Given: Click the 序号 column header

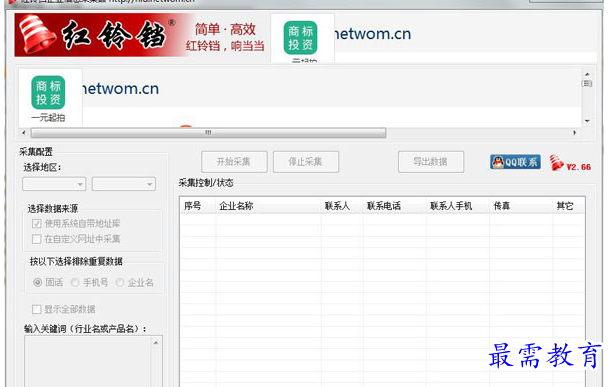Looking at the screenshot, I should 198,206.
